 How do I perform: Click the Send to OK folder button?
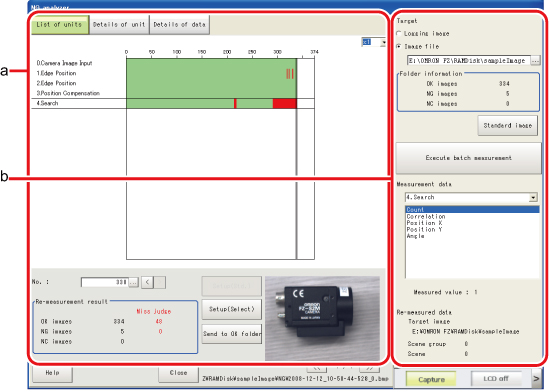point(232,334)
